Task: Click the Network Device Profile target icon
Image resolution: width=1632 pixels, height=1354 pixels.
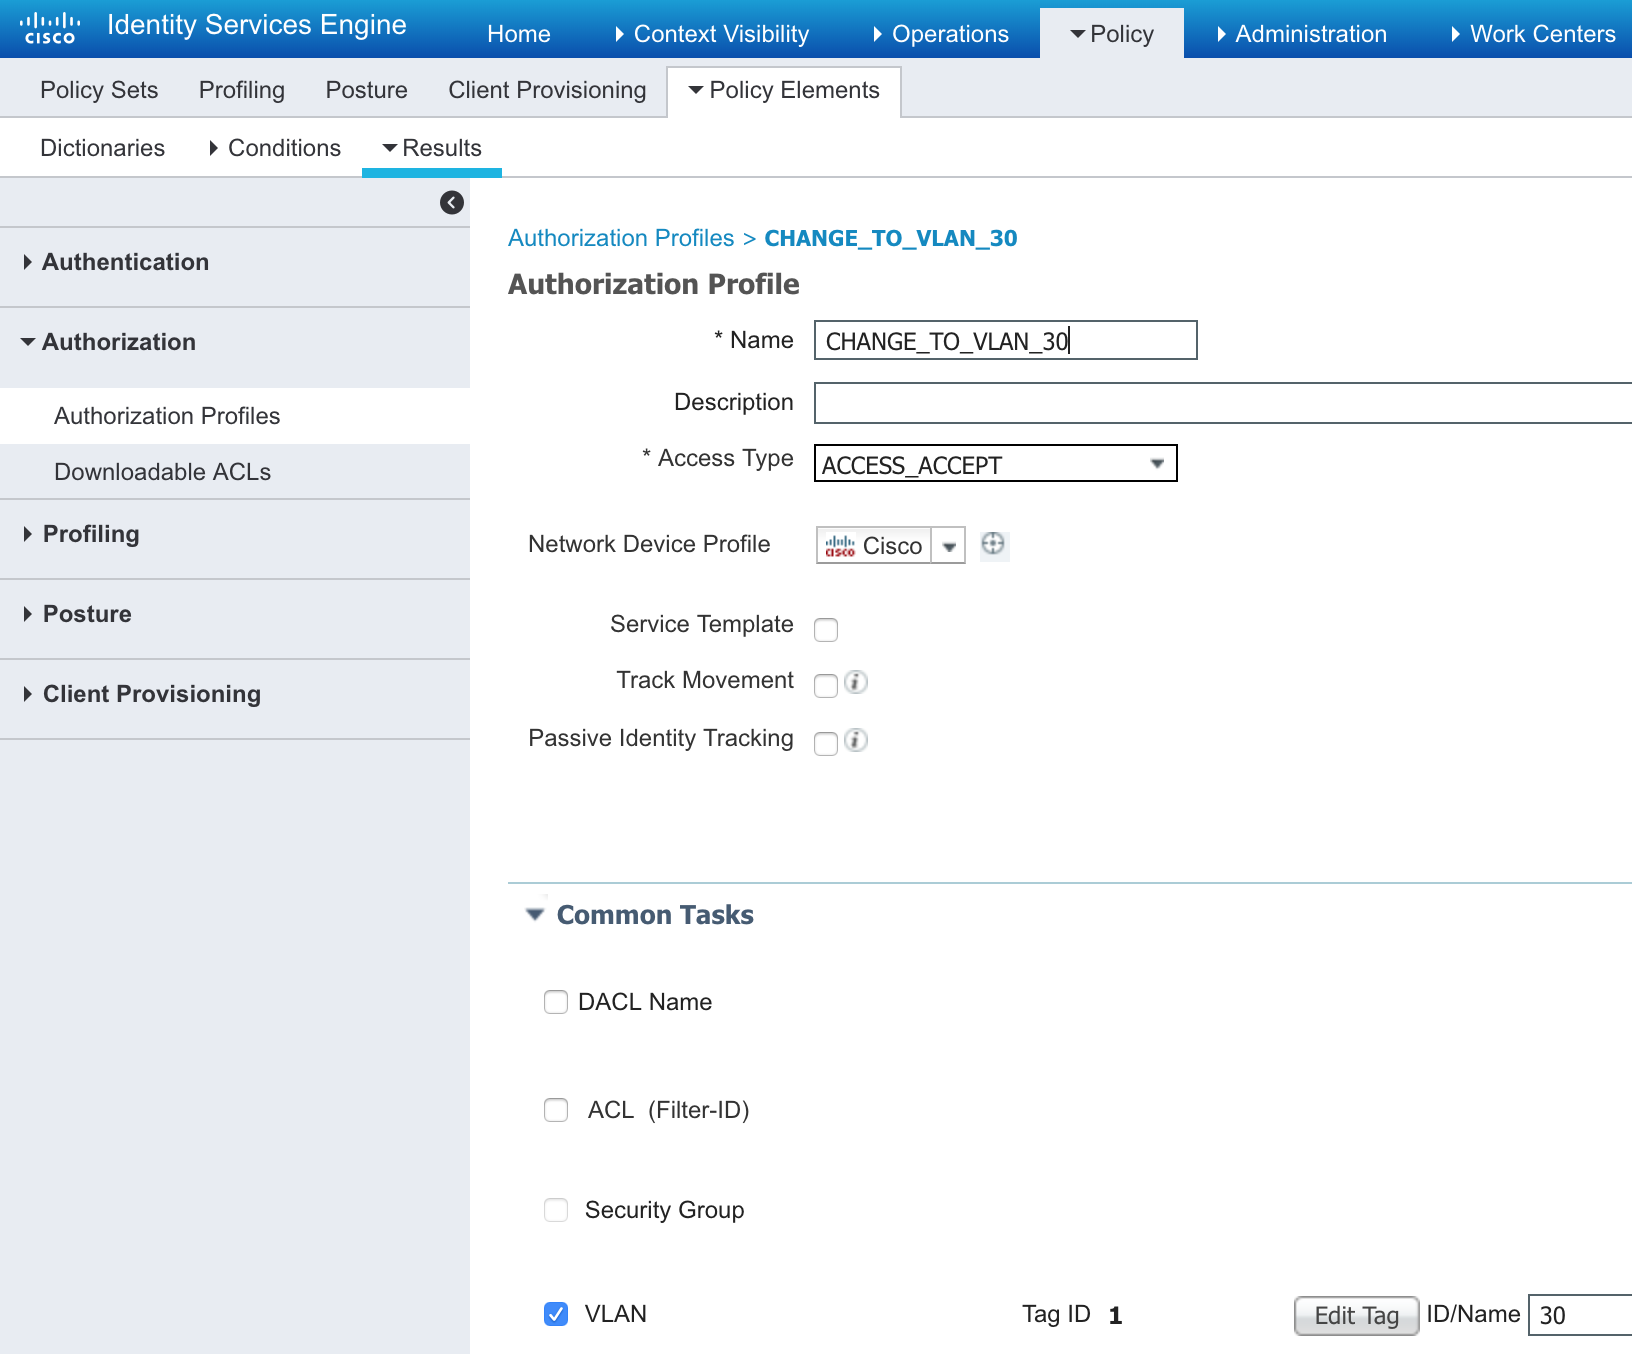Action: [993, 544]
